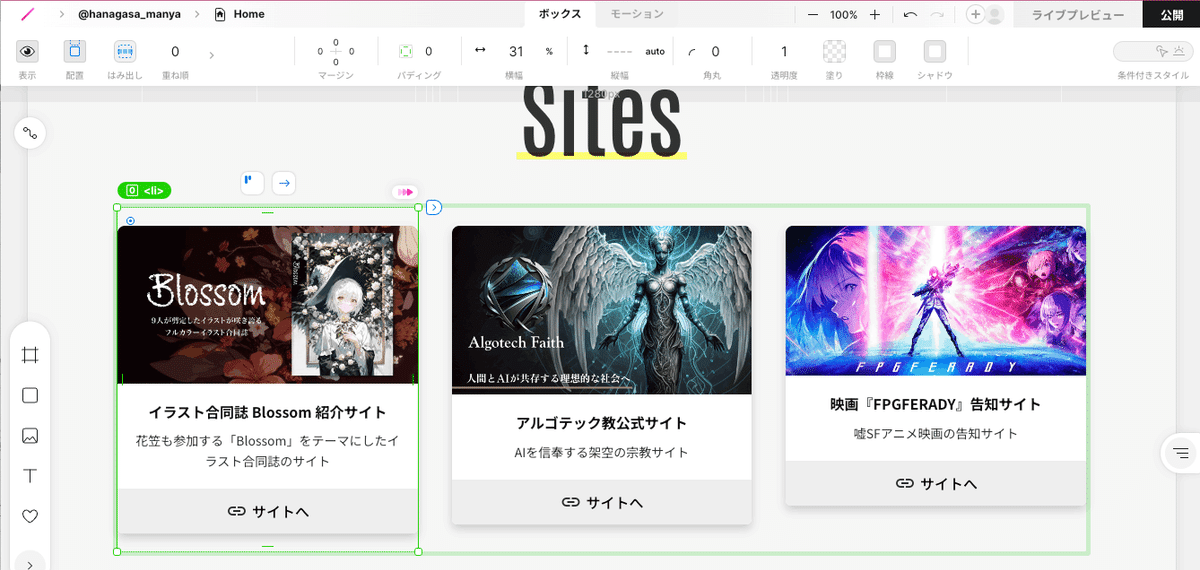Change the width unit % dropdown
Image resolution: width=1200 pixels, height=570 pixels.
(x=549, y=51)
